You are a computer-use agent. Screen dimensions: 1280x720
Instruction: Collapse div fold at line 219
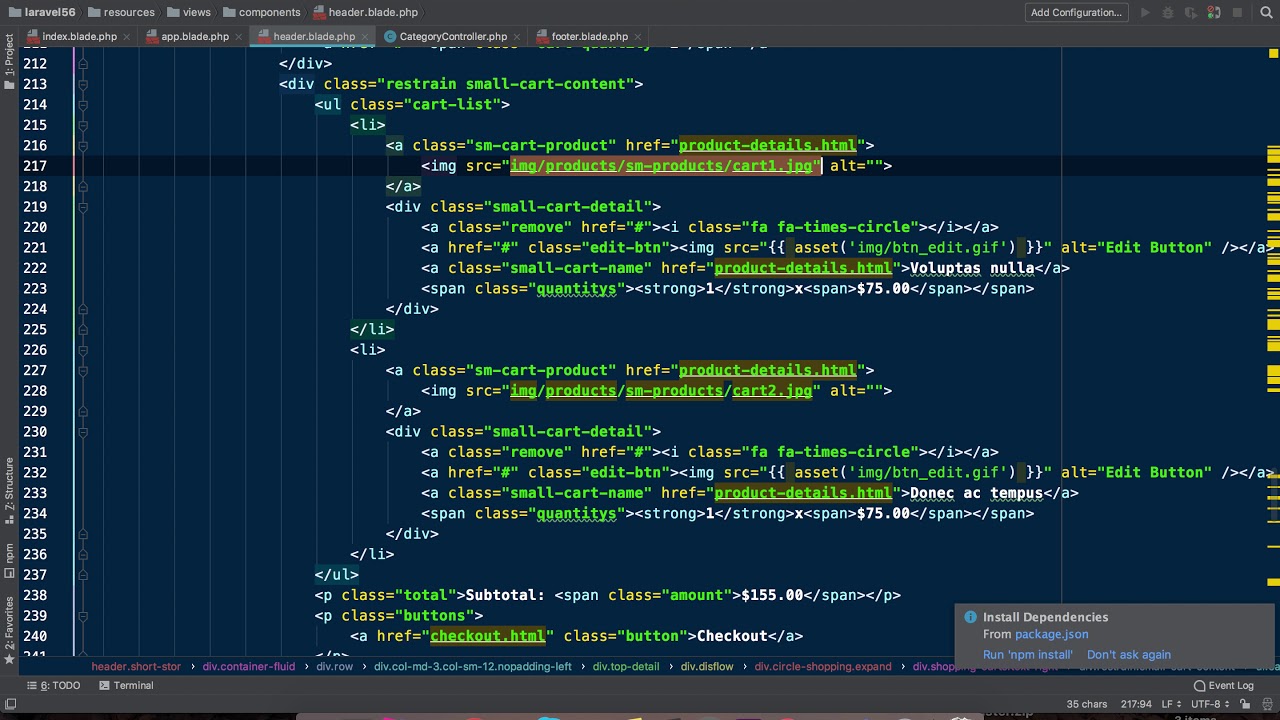pyautogui.click(x=83, y=207)
